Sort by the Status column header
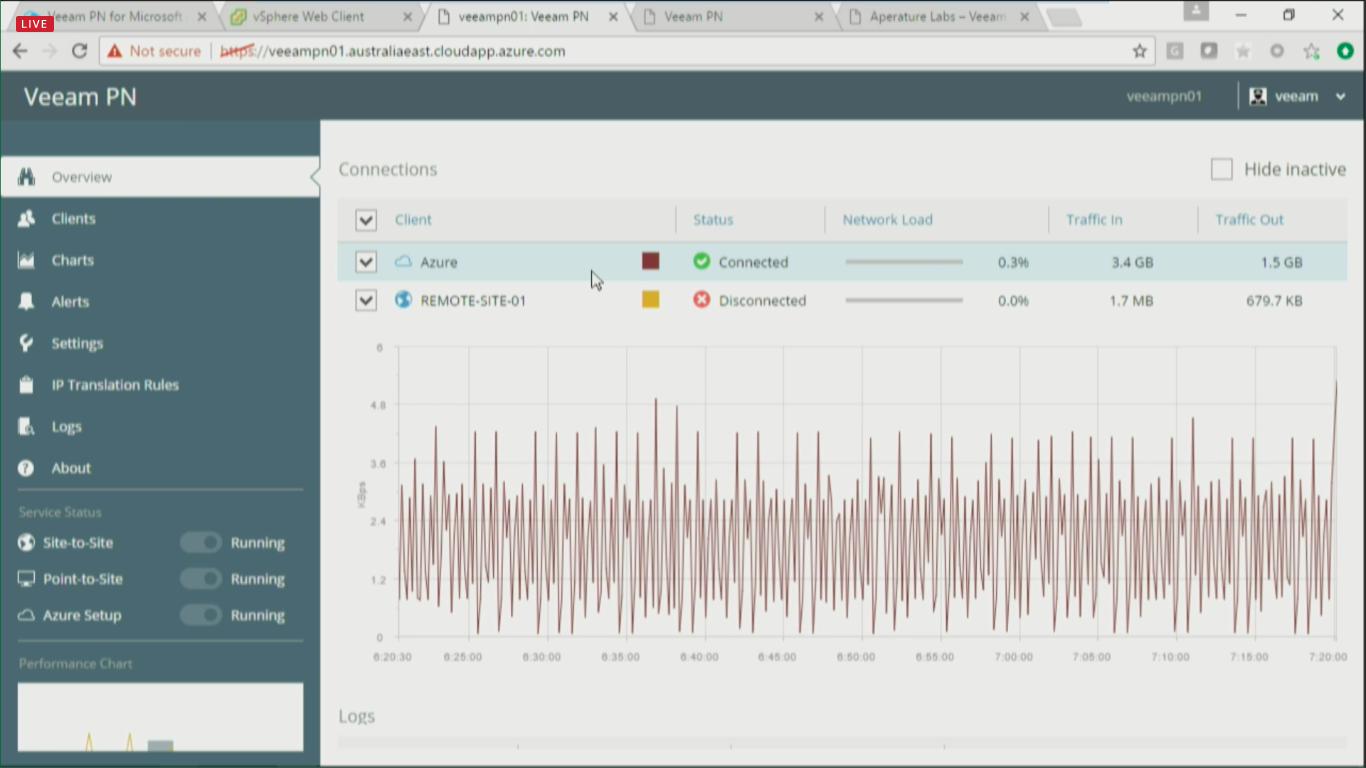This screenshot has width=1366, height=768. 713,220
